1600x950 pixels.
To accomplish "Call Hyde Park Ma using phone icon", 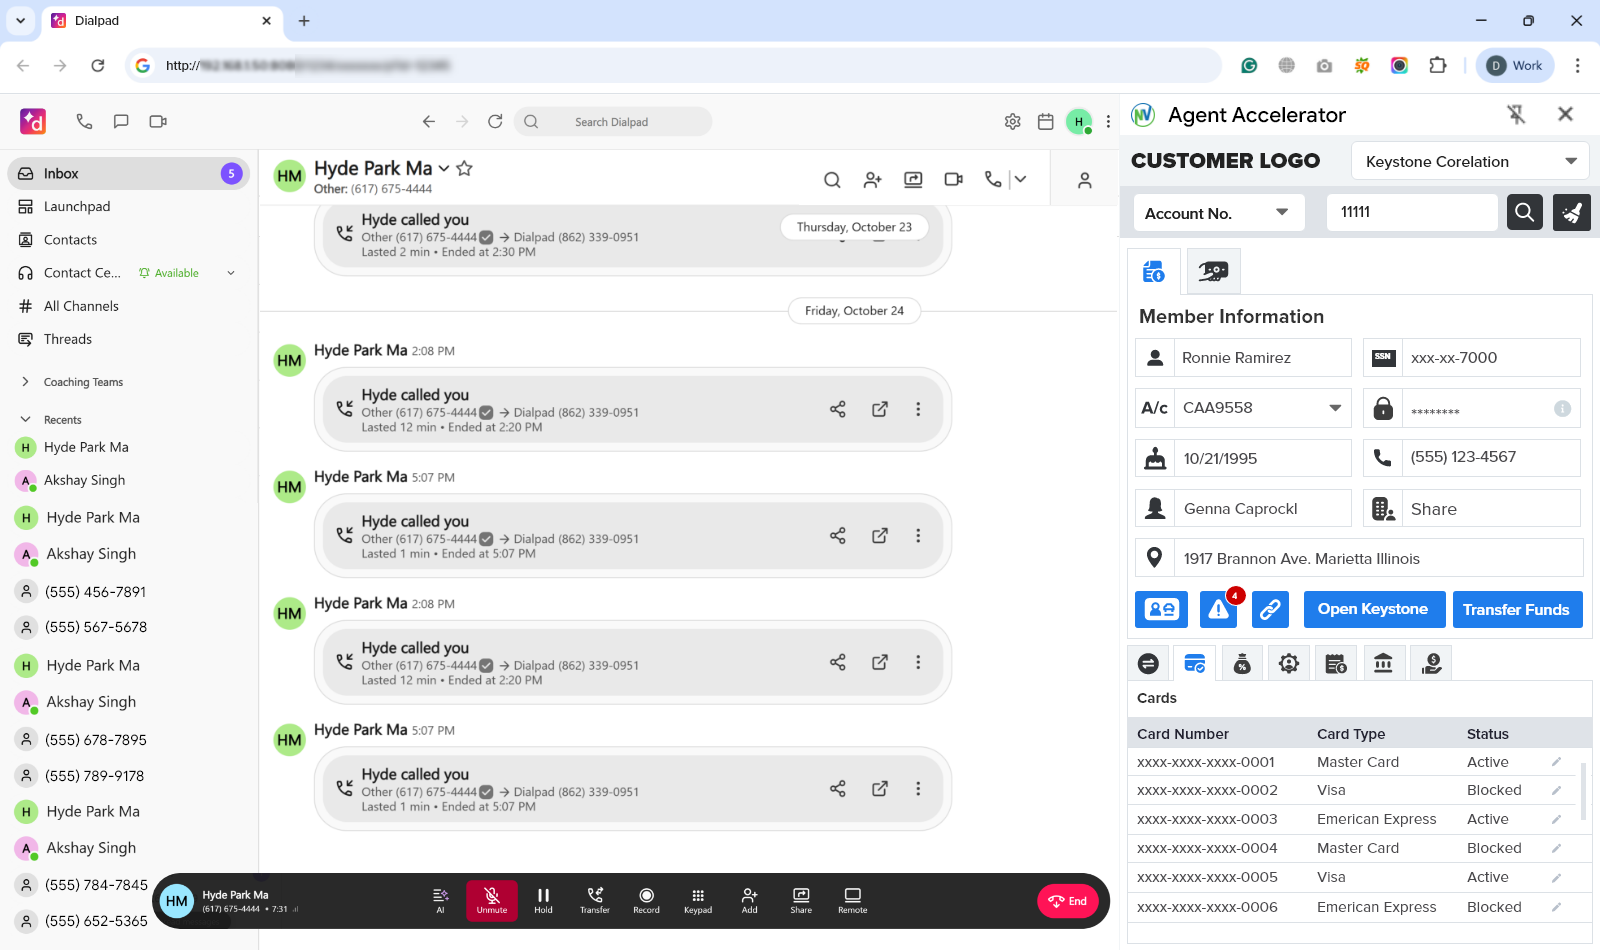I will [x=993, y=179].
